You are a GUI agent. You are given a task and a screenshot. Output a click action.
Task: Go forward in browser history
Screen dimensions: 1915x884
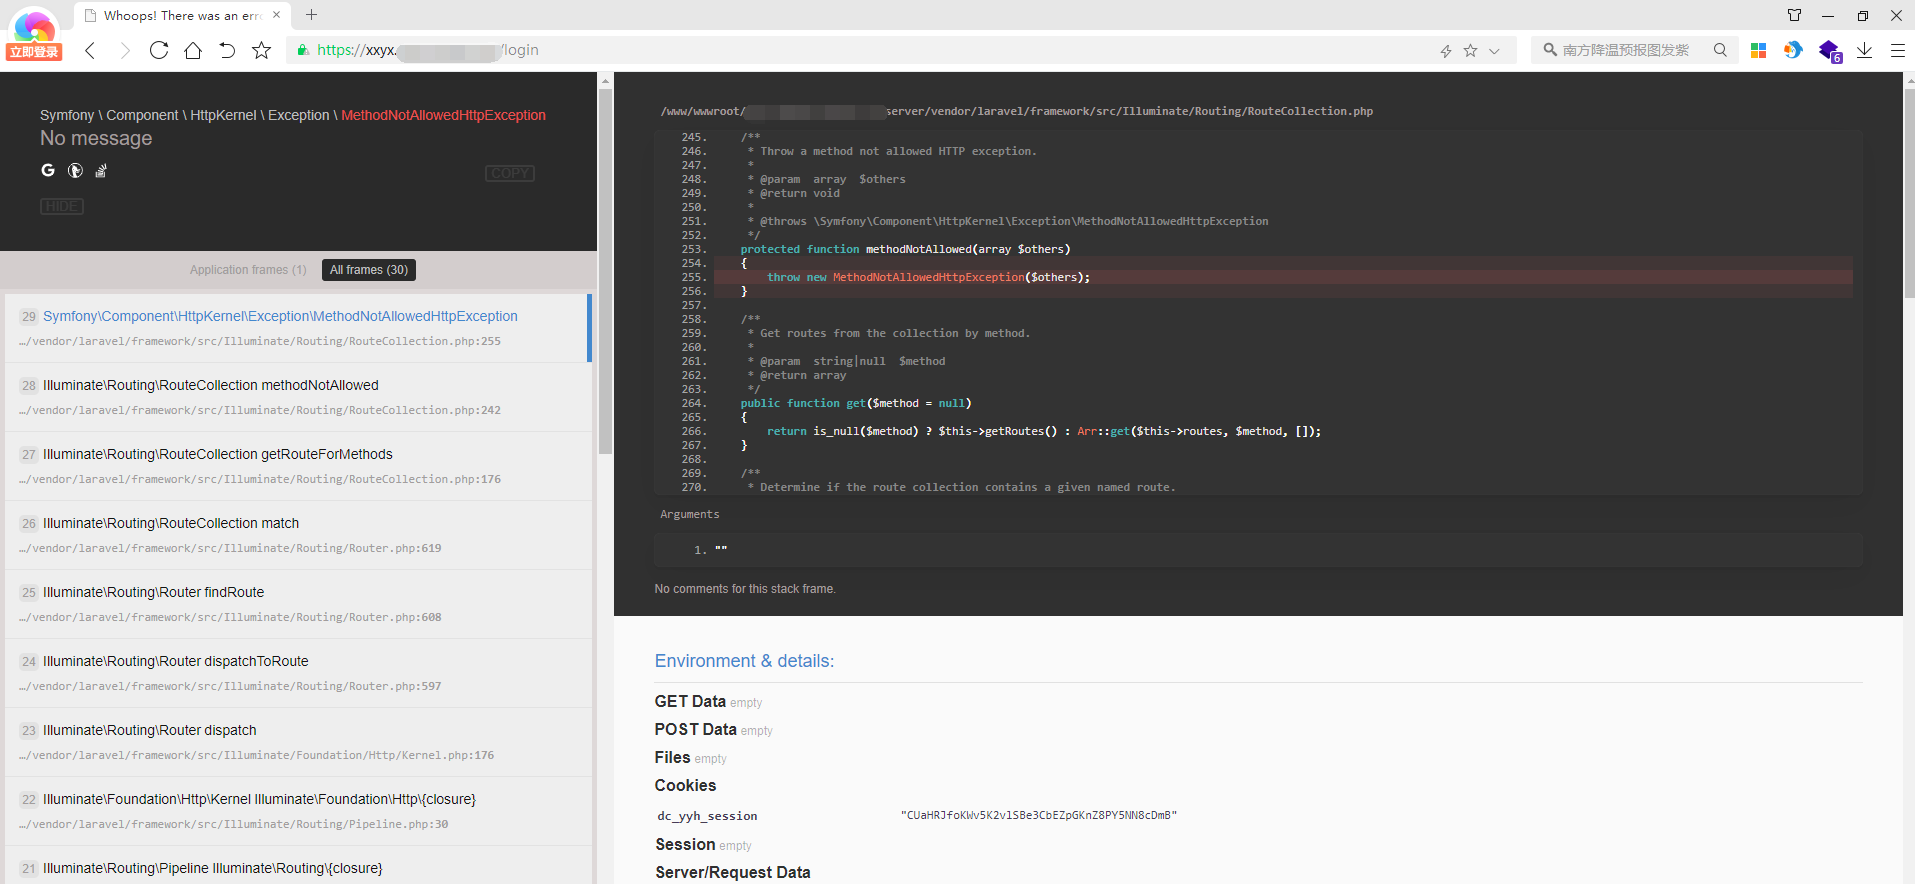124,50
